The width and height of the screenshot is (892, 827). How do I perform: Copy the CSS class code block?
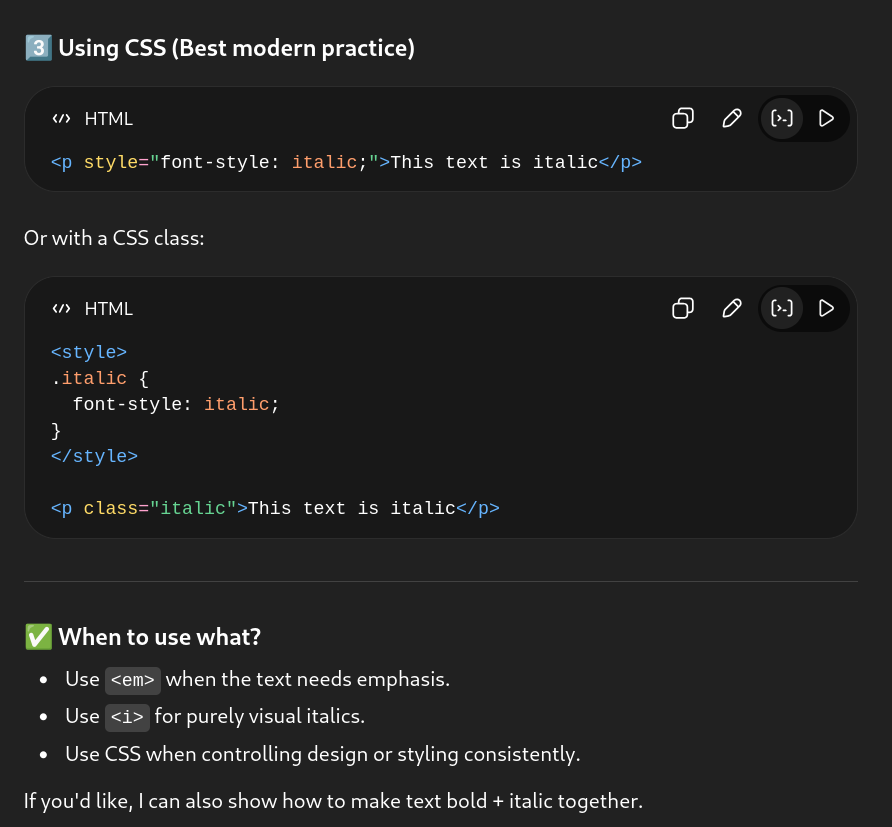(683, 308)
